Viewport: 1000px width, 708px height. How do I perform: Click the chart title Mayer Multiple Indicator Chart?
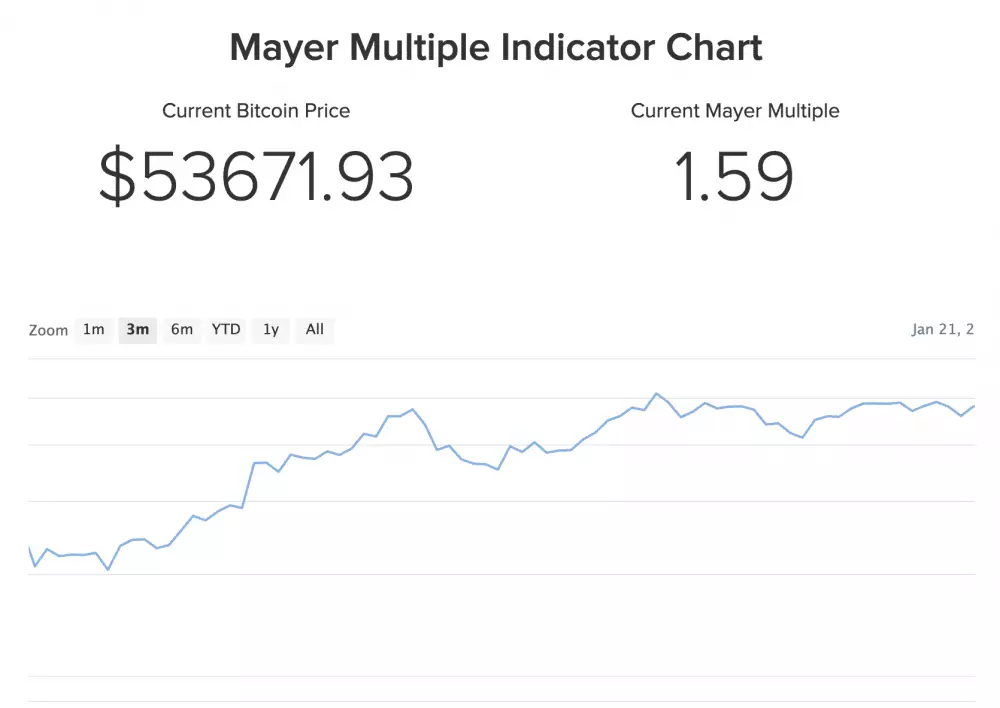(x=496, y=47)
